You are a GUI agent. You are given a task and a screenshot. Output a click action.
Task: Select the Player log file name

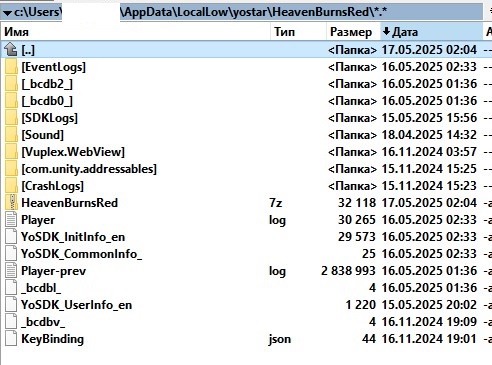pyautogui.click(x=38, y=220)
